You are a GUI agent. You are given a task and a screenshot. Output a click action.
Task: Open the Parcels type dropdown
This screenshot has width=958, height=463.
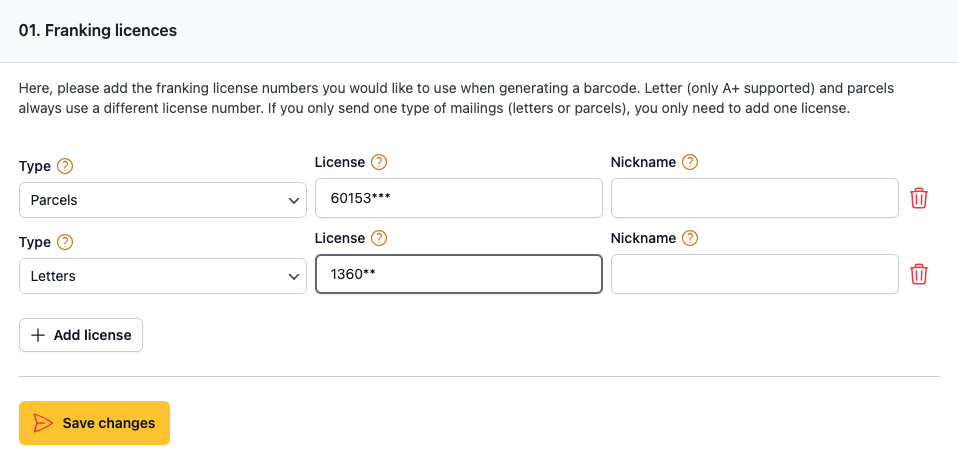point(163,200)
